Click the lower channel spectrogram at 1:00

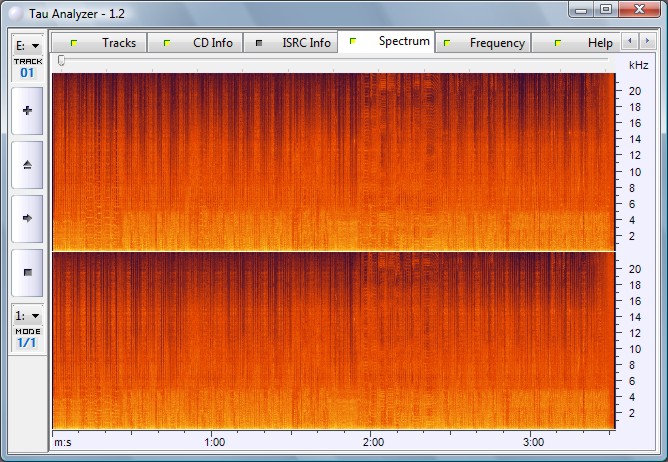[213, 340]
